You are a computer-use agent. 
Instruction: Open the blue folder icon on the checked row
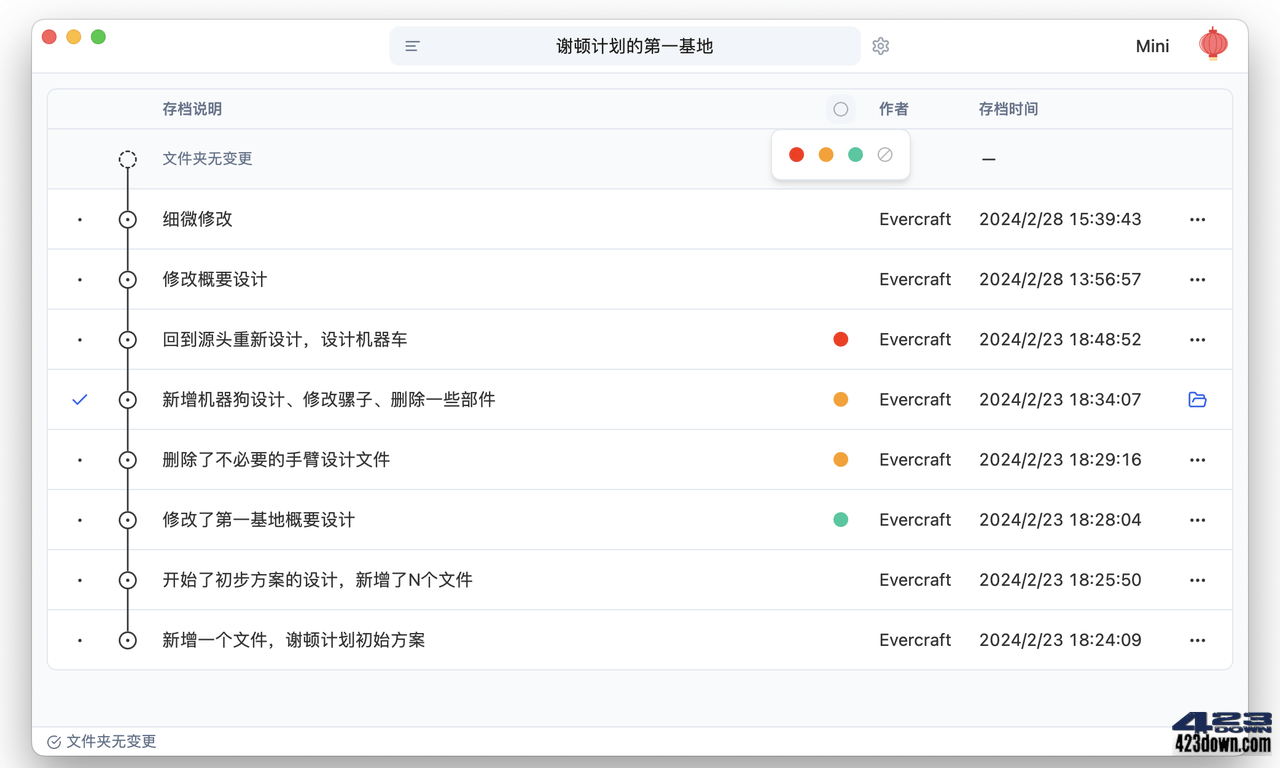(1197, 399)
